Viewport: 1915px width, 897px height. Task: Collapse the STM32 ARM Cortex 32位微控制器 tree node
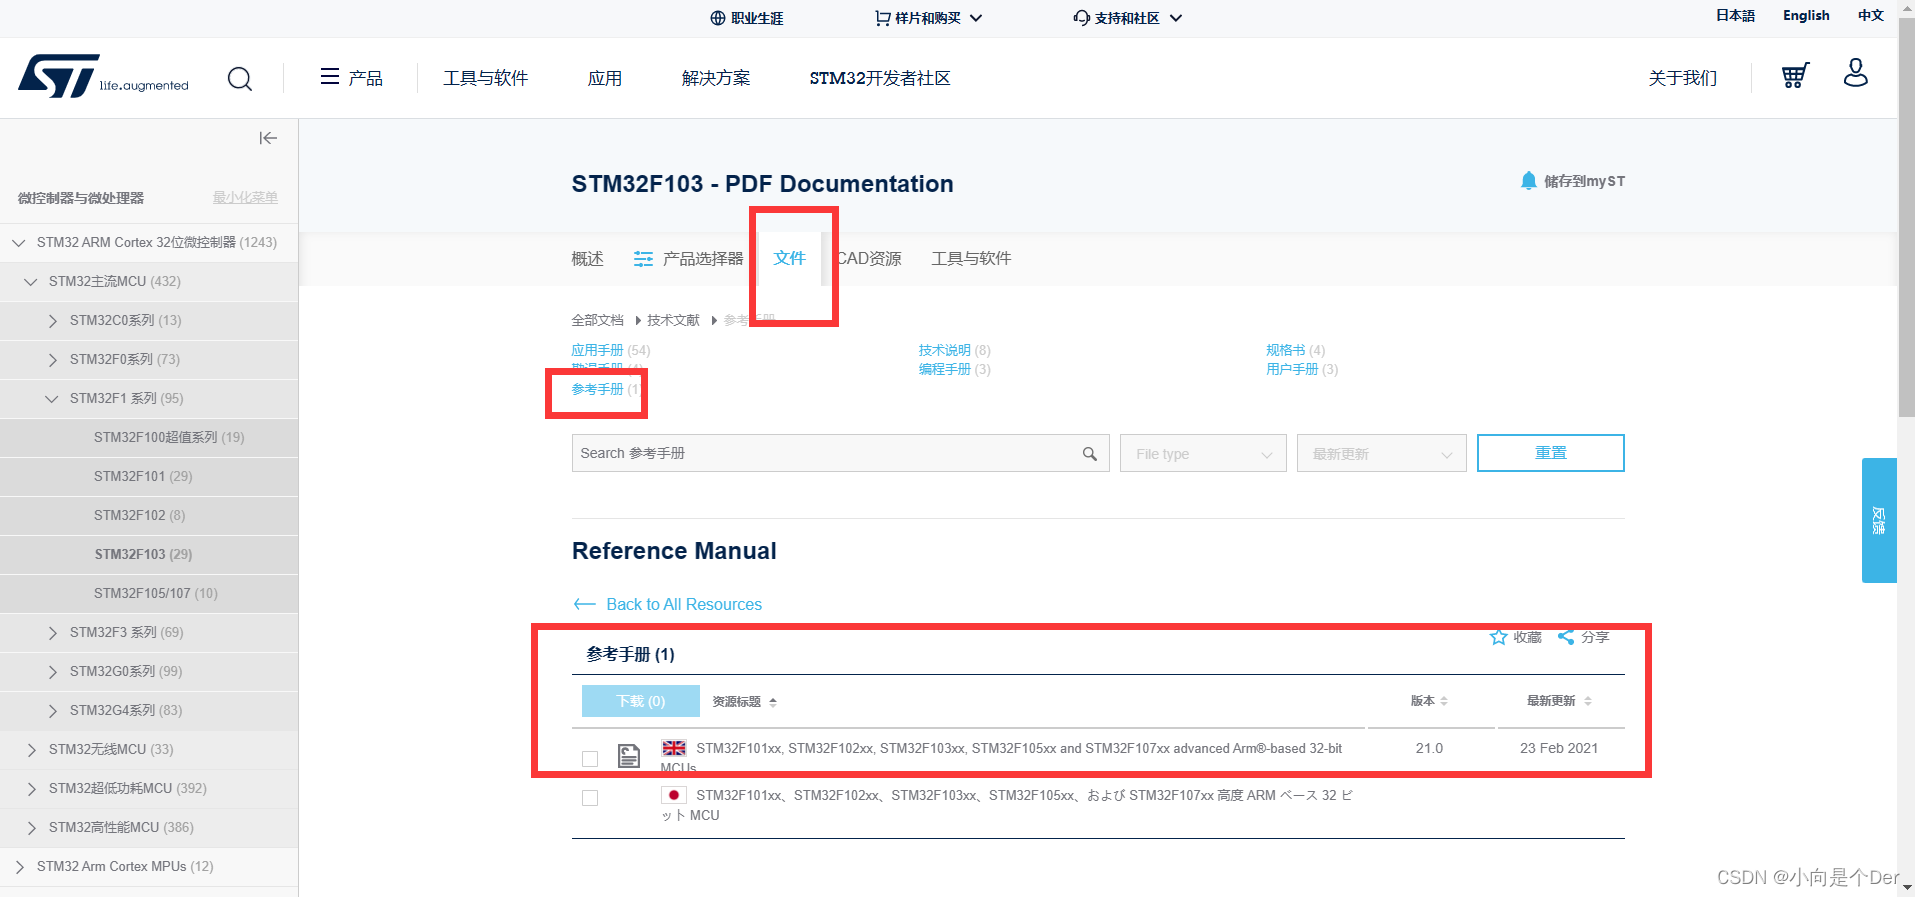click(19, 242)
